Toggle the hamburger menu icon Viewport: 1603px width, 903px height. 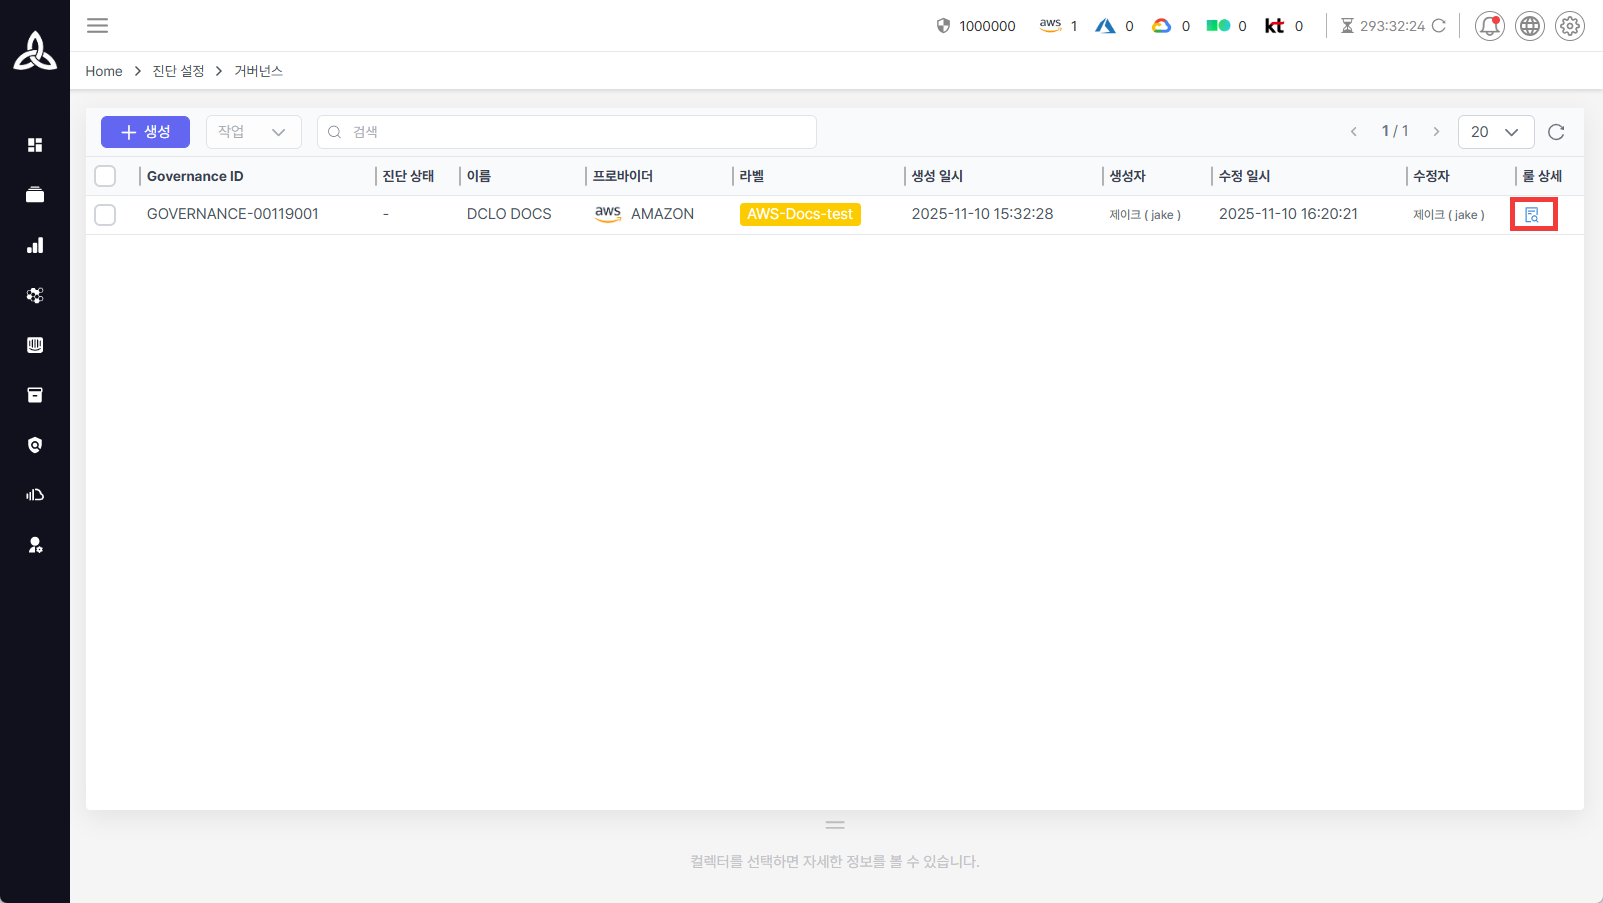pos(97,26)
